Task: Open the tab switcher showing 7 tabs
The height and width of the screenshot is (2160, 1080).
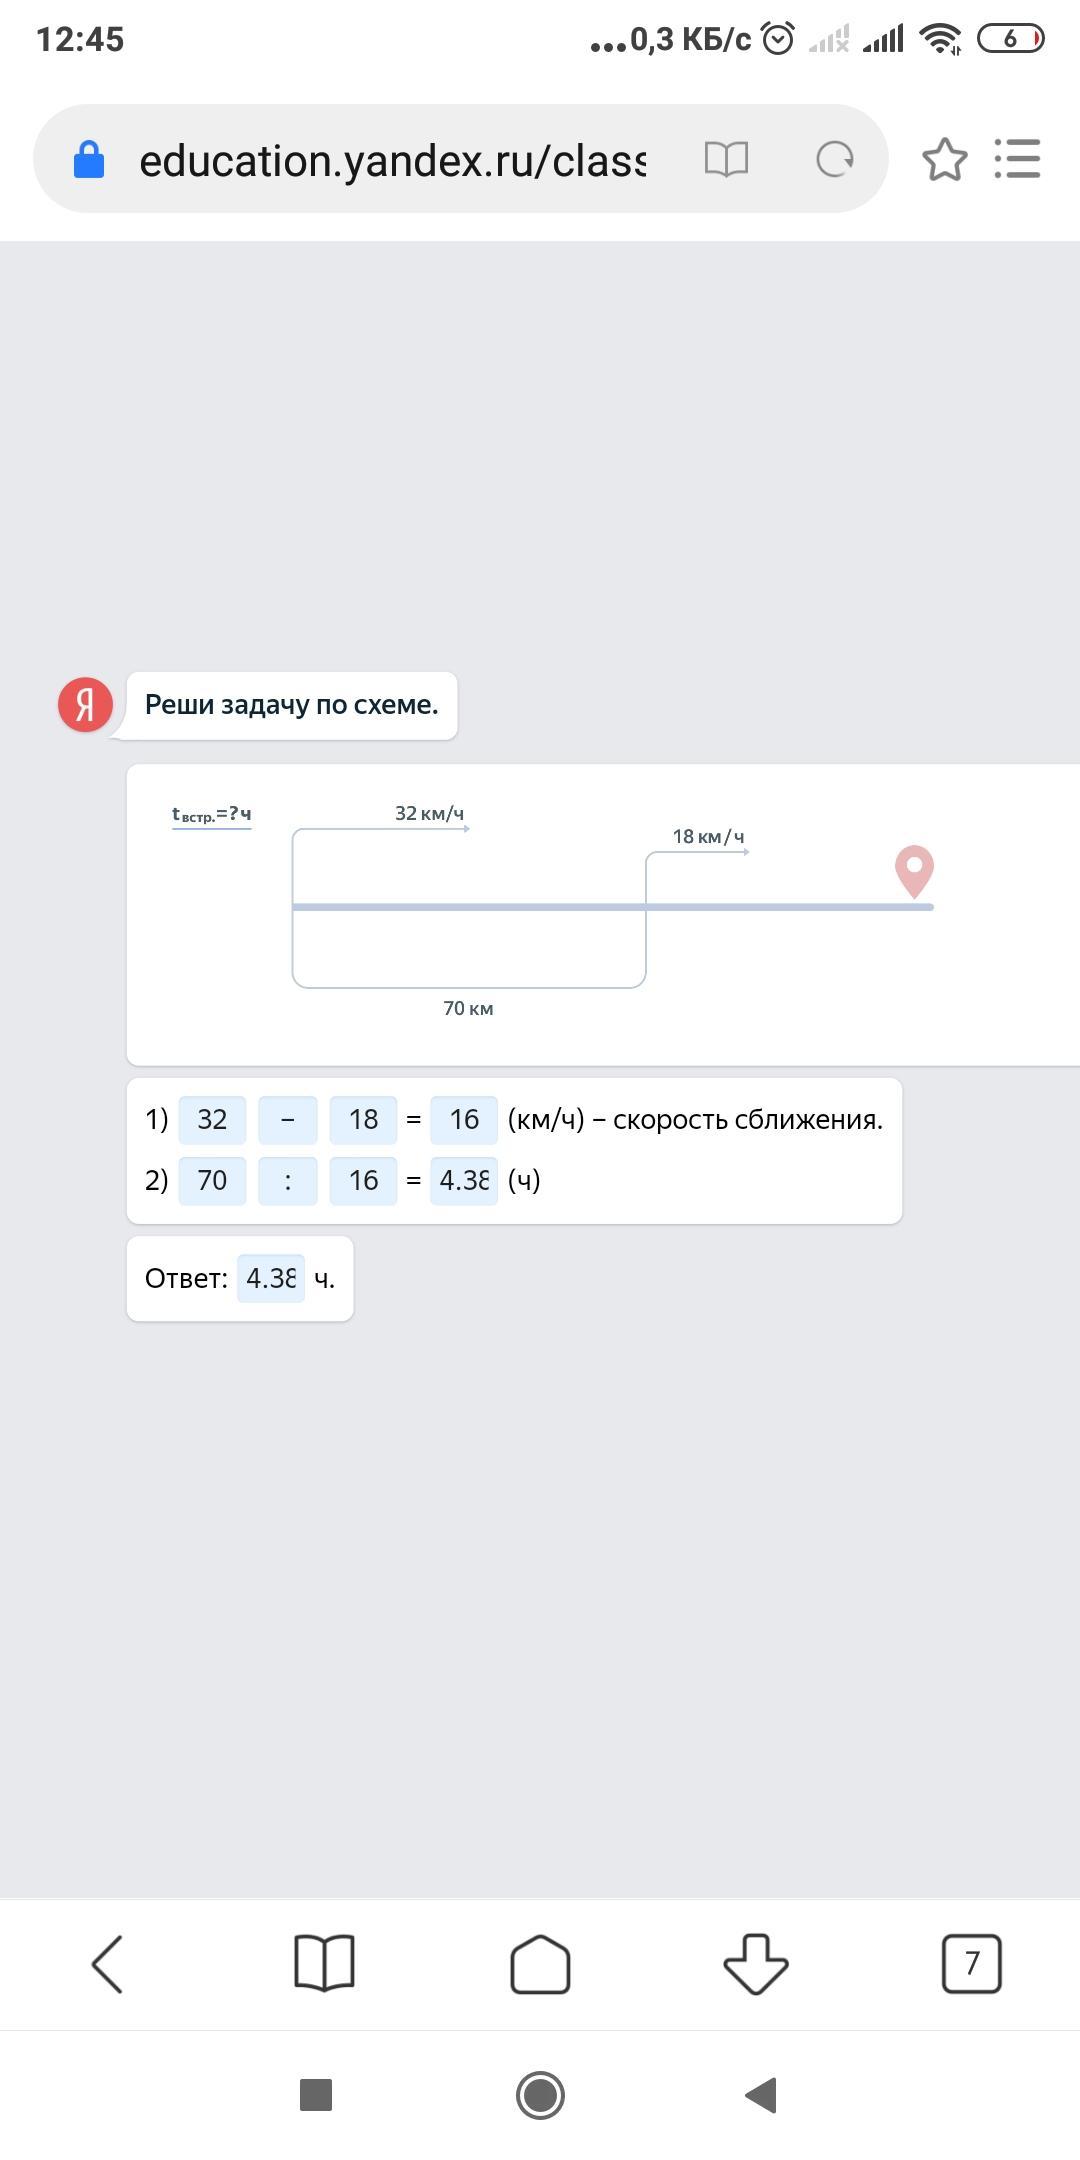Action: (x=972, y=1964)
